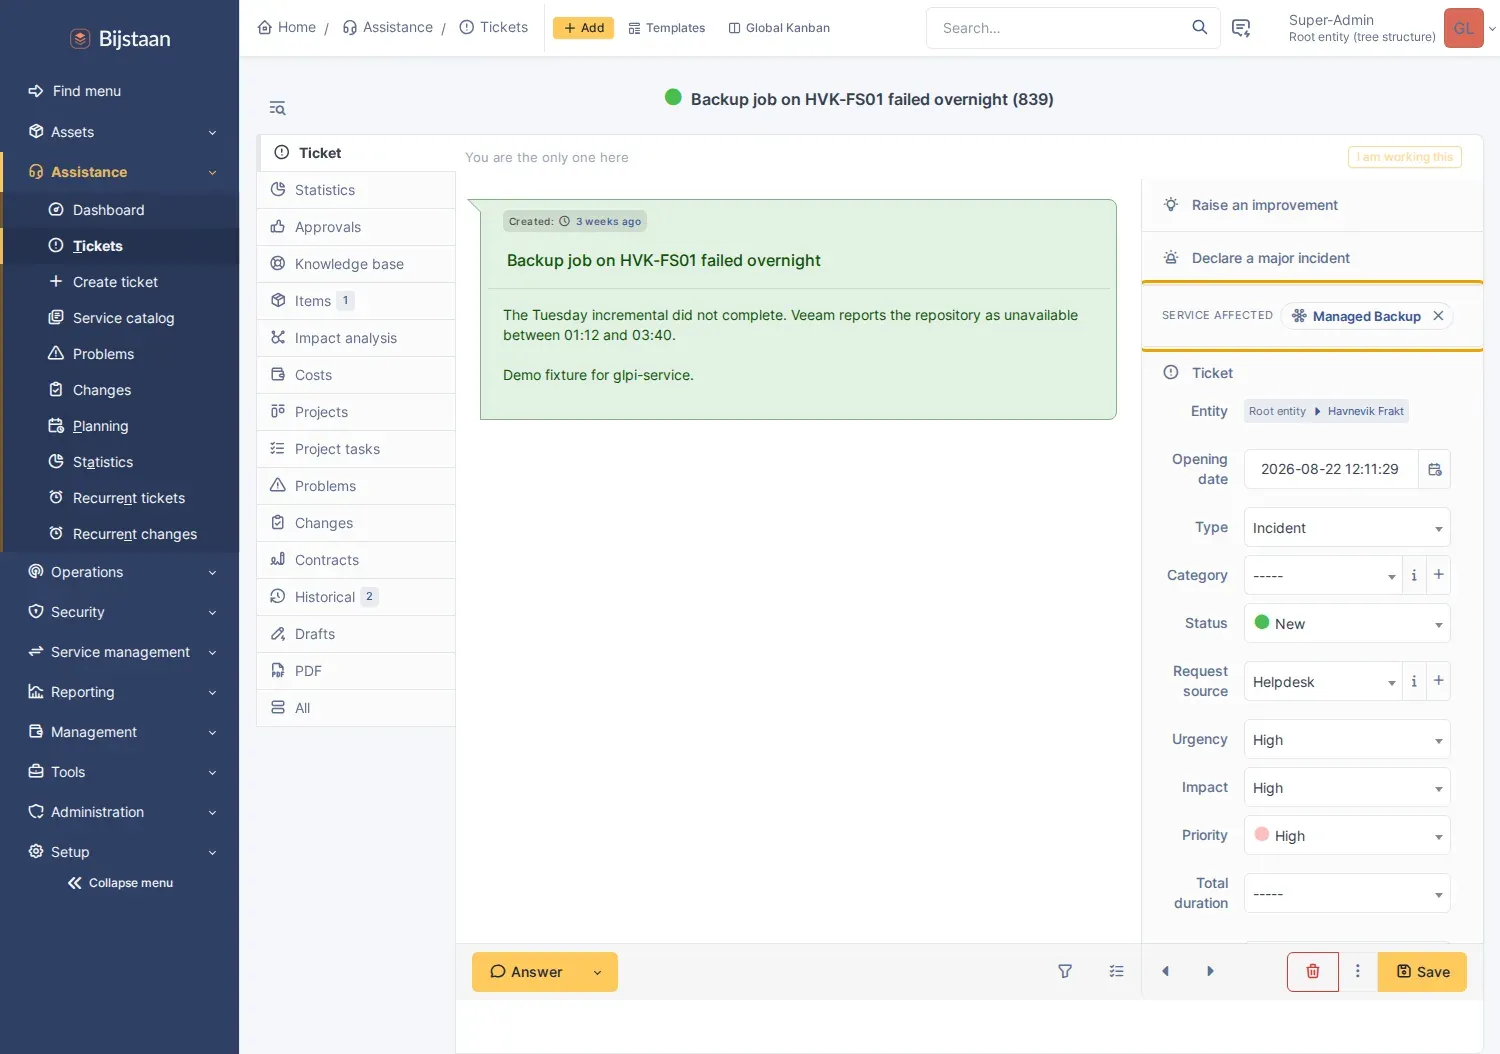Screen dimensions: 1500x1054
Task: Expand the Assets sidebar menu
Action: coord(120,132)
